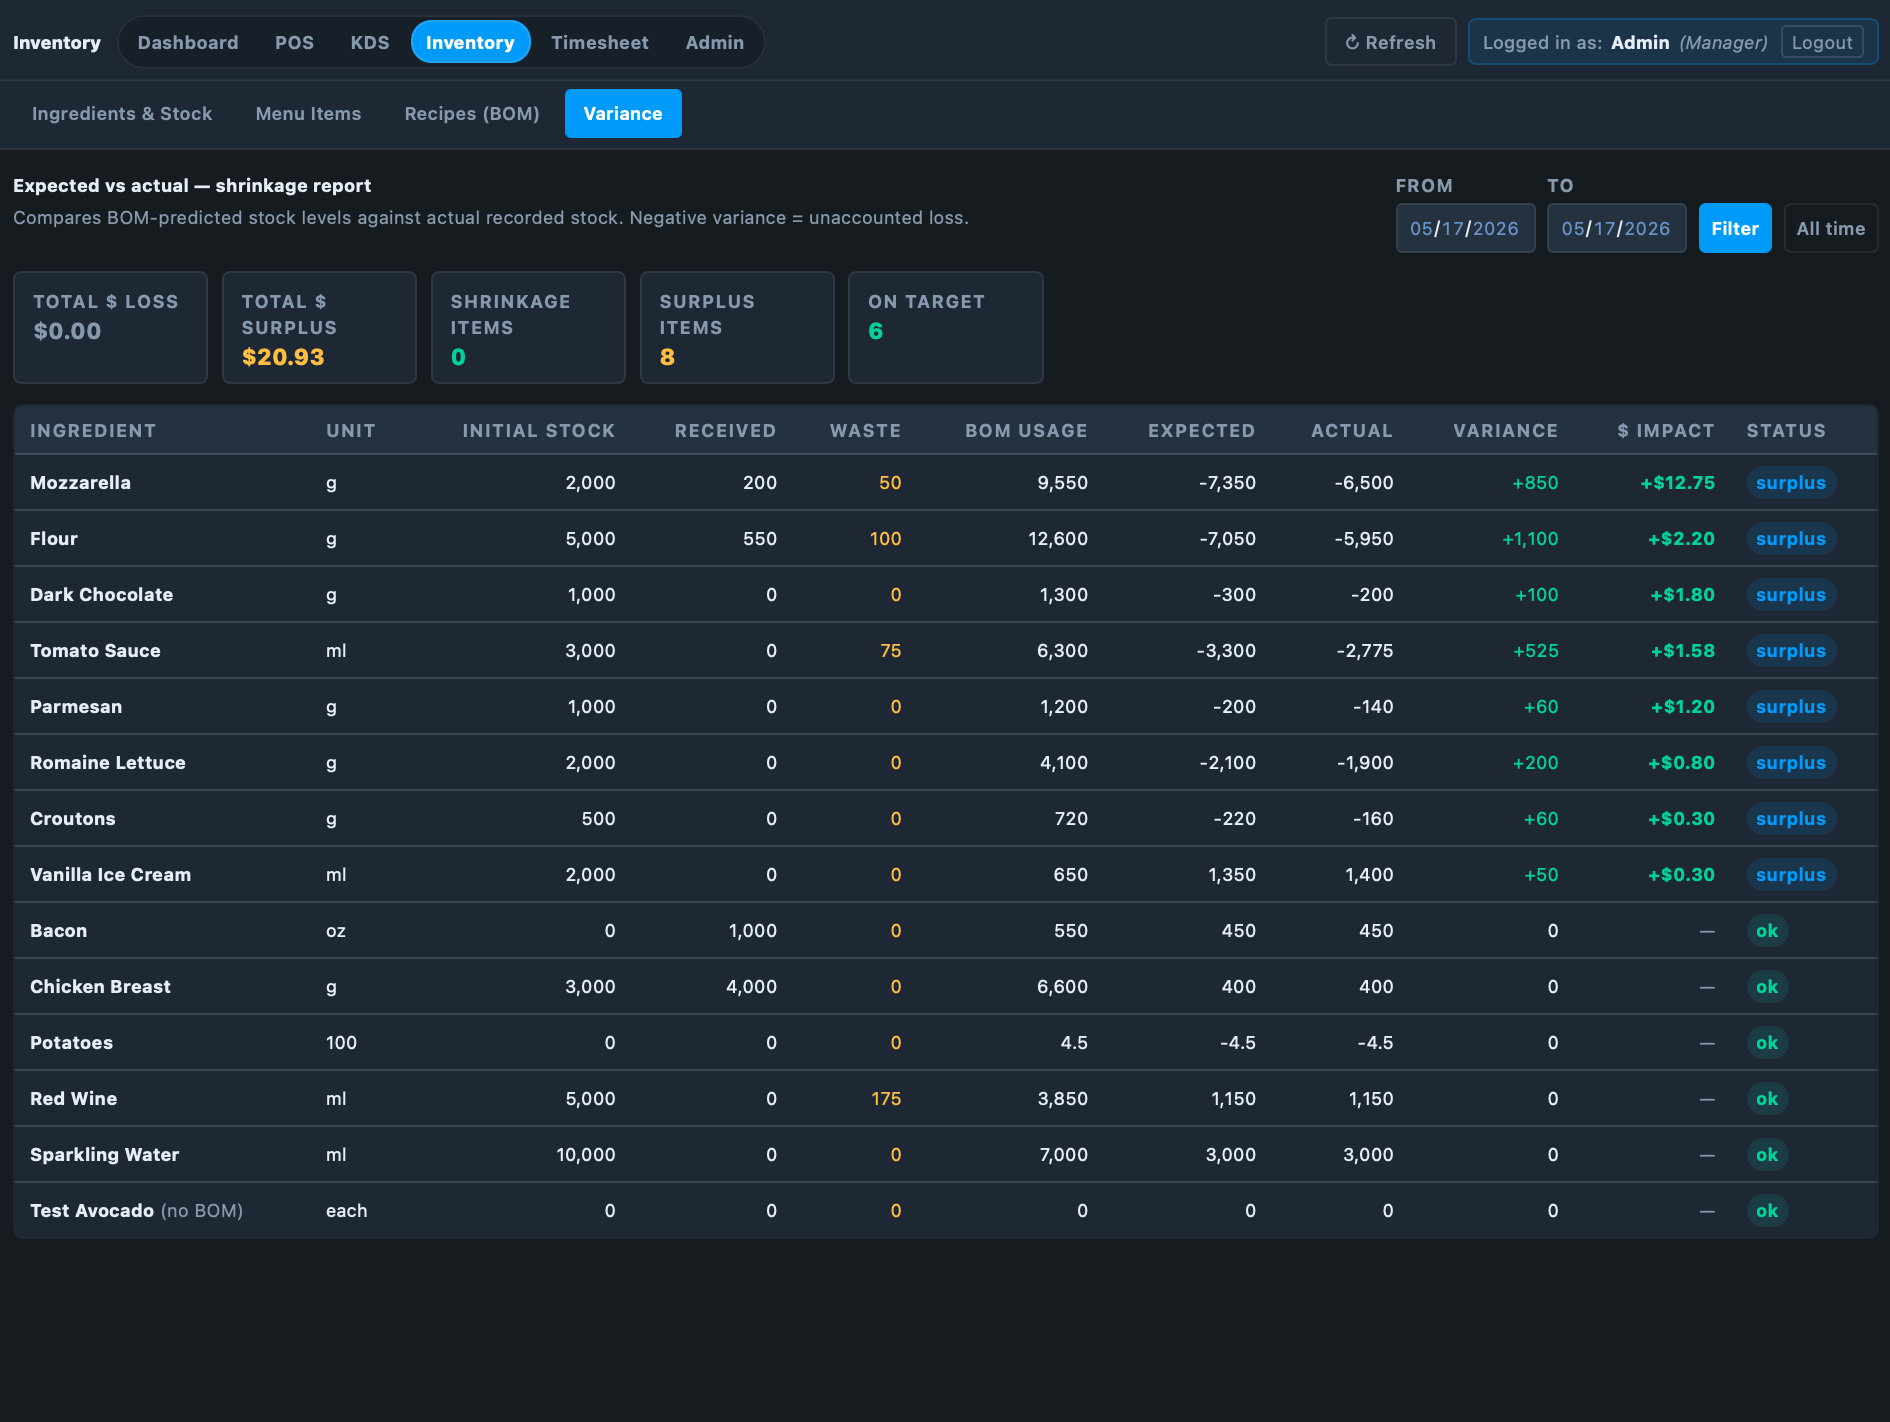
Task: Select the Romaine Lettuce ingredient name
Action: pos(108,762)
